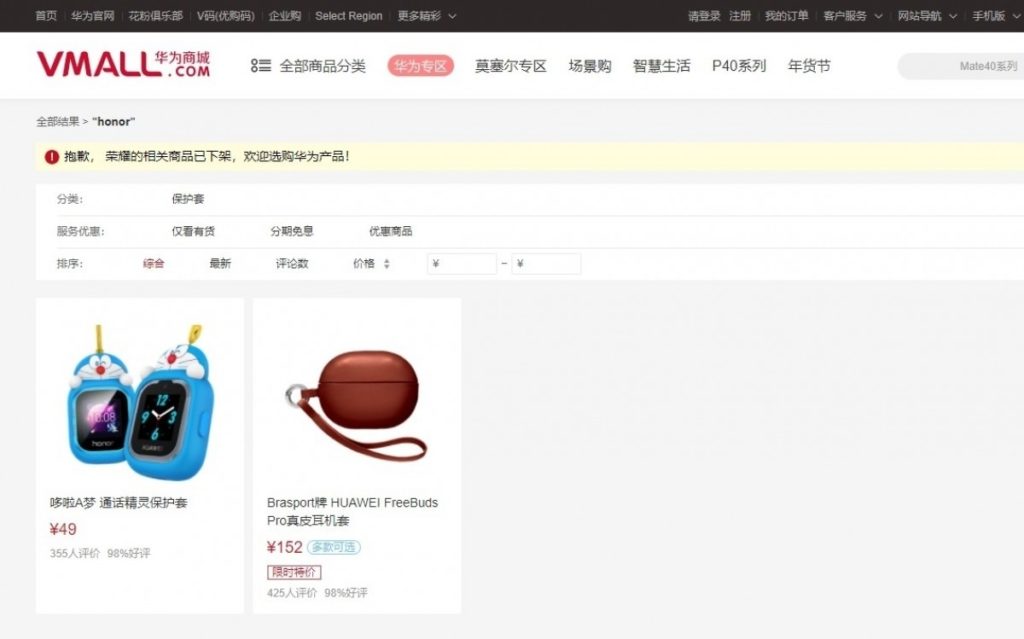Expand the 网站导航 dropdown menu
1024x639 pixels.
pyautogui.click(x=927, y=16)
